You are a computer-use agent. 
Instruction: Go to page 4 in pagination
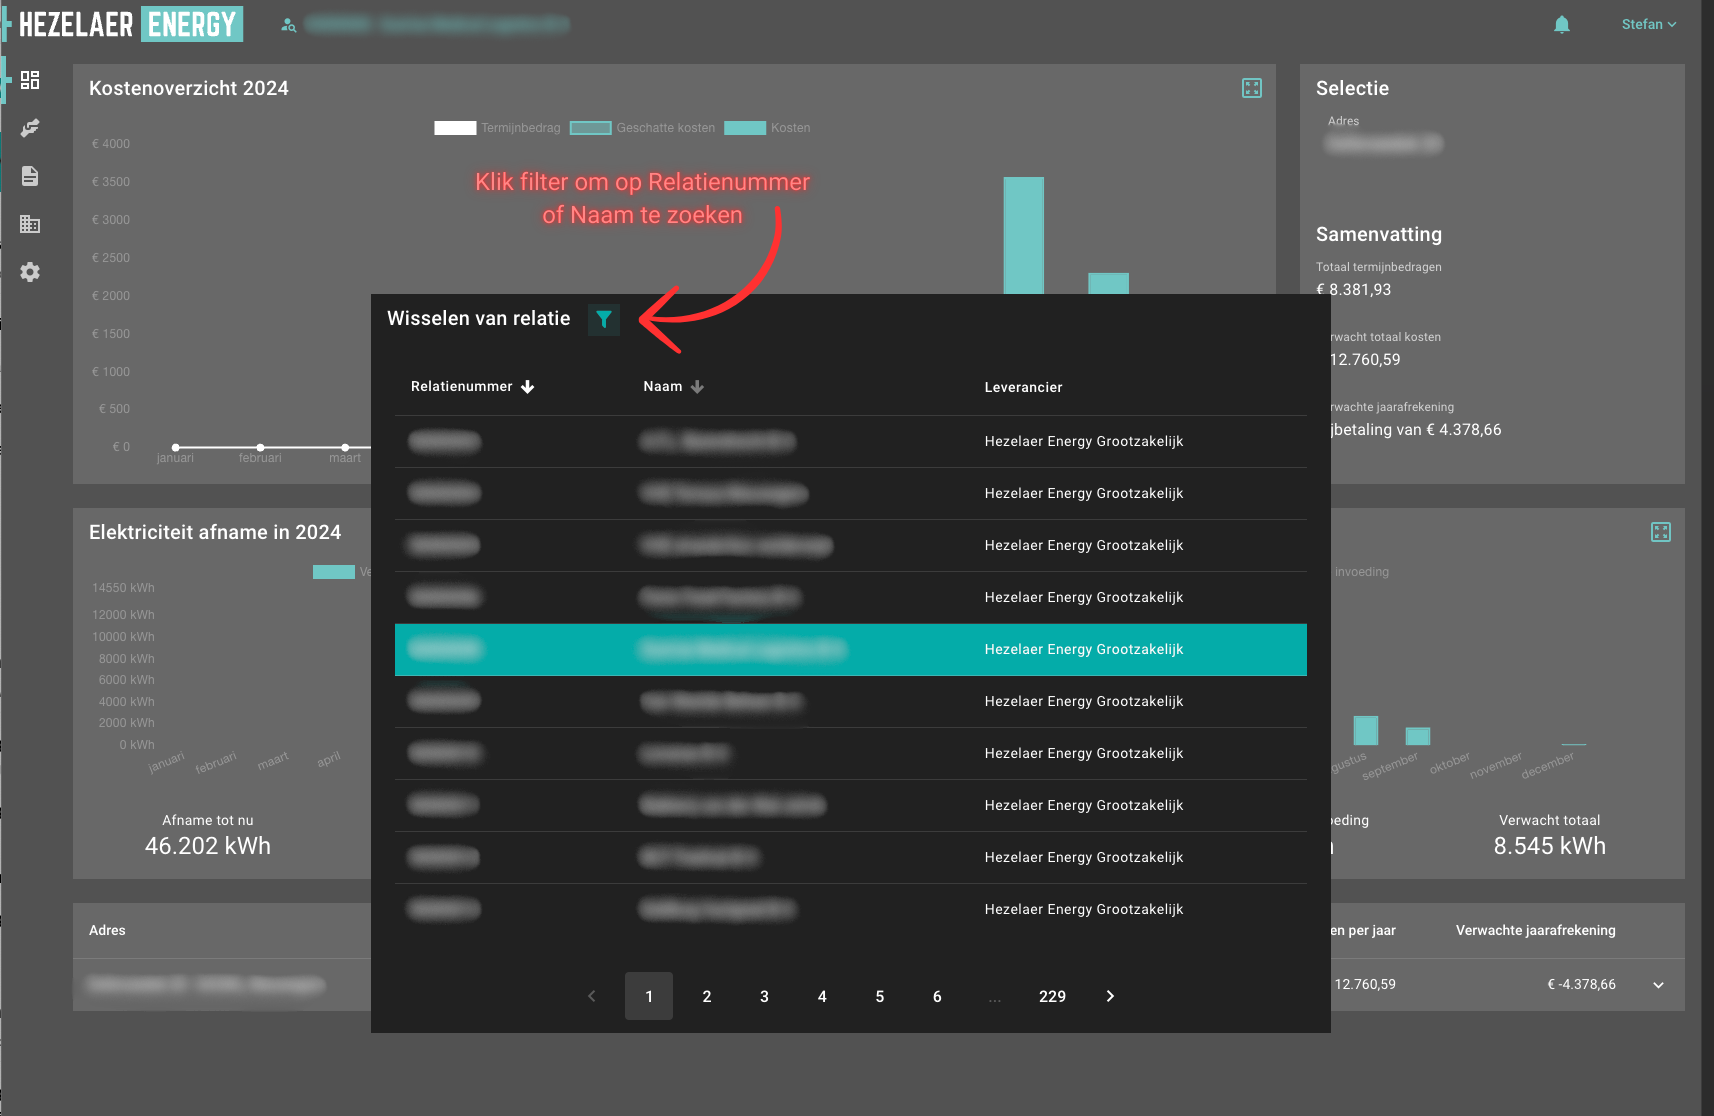(822, 996)
